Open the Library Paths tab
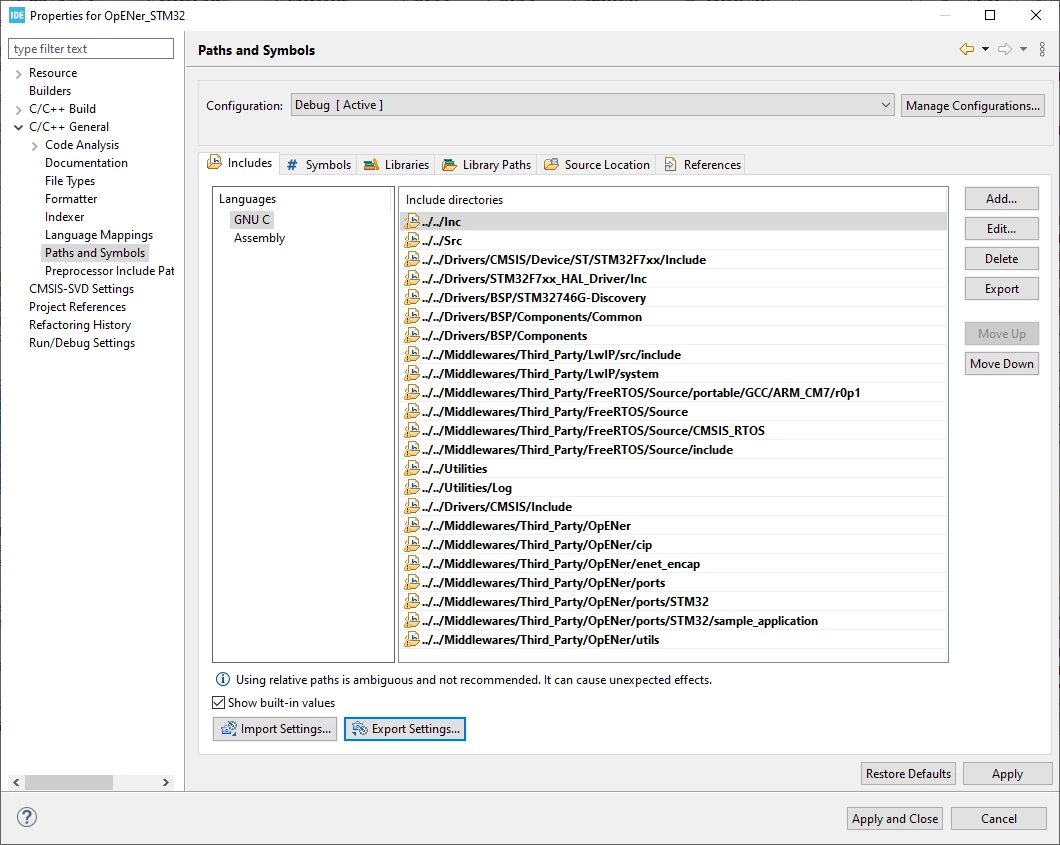The width and height of the screenshot is (1060, 845). pyautogui.click(x=487, y=164)
